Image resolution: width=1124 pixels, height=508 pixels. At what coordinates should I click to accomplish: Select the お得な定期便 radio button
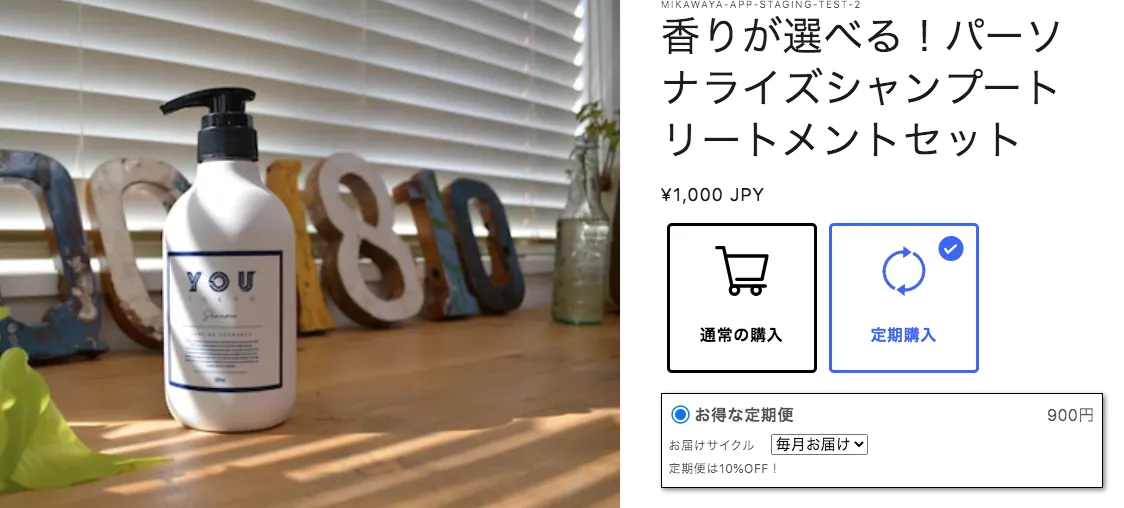680,415
